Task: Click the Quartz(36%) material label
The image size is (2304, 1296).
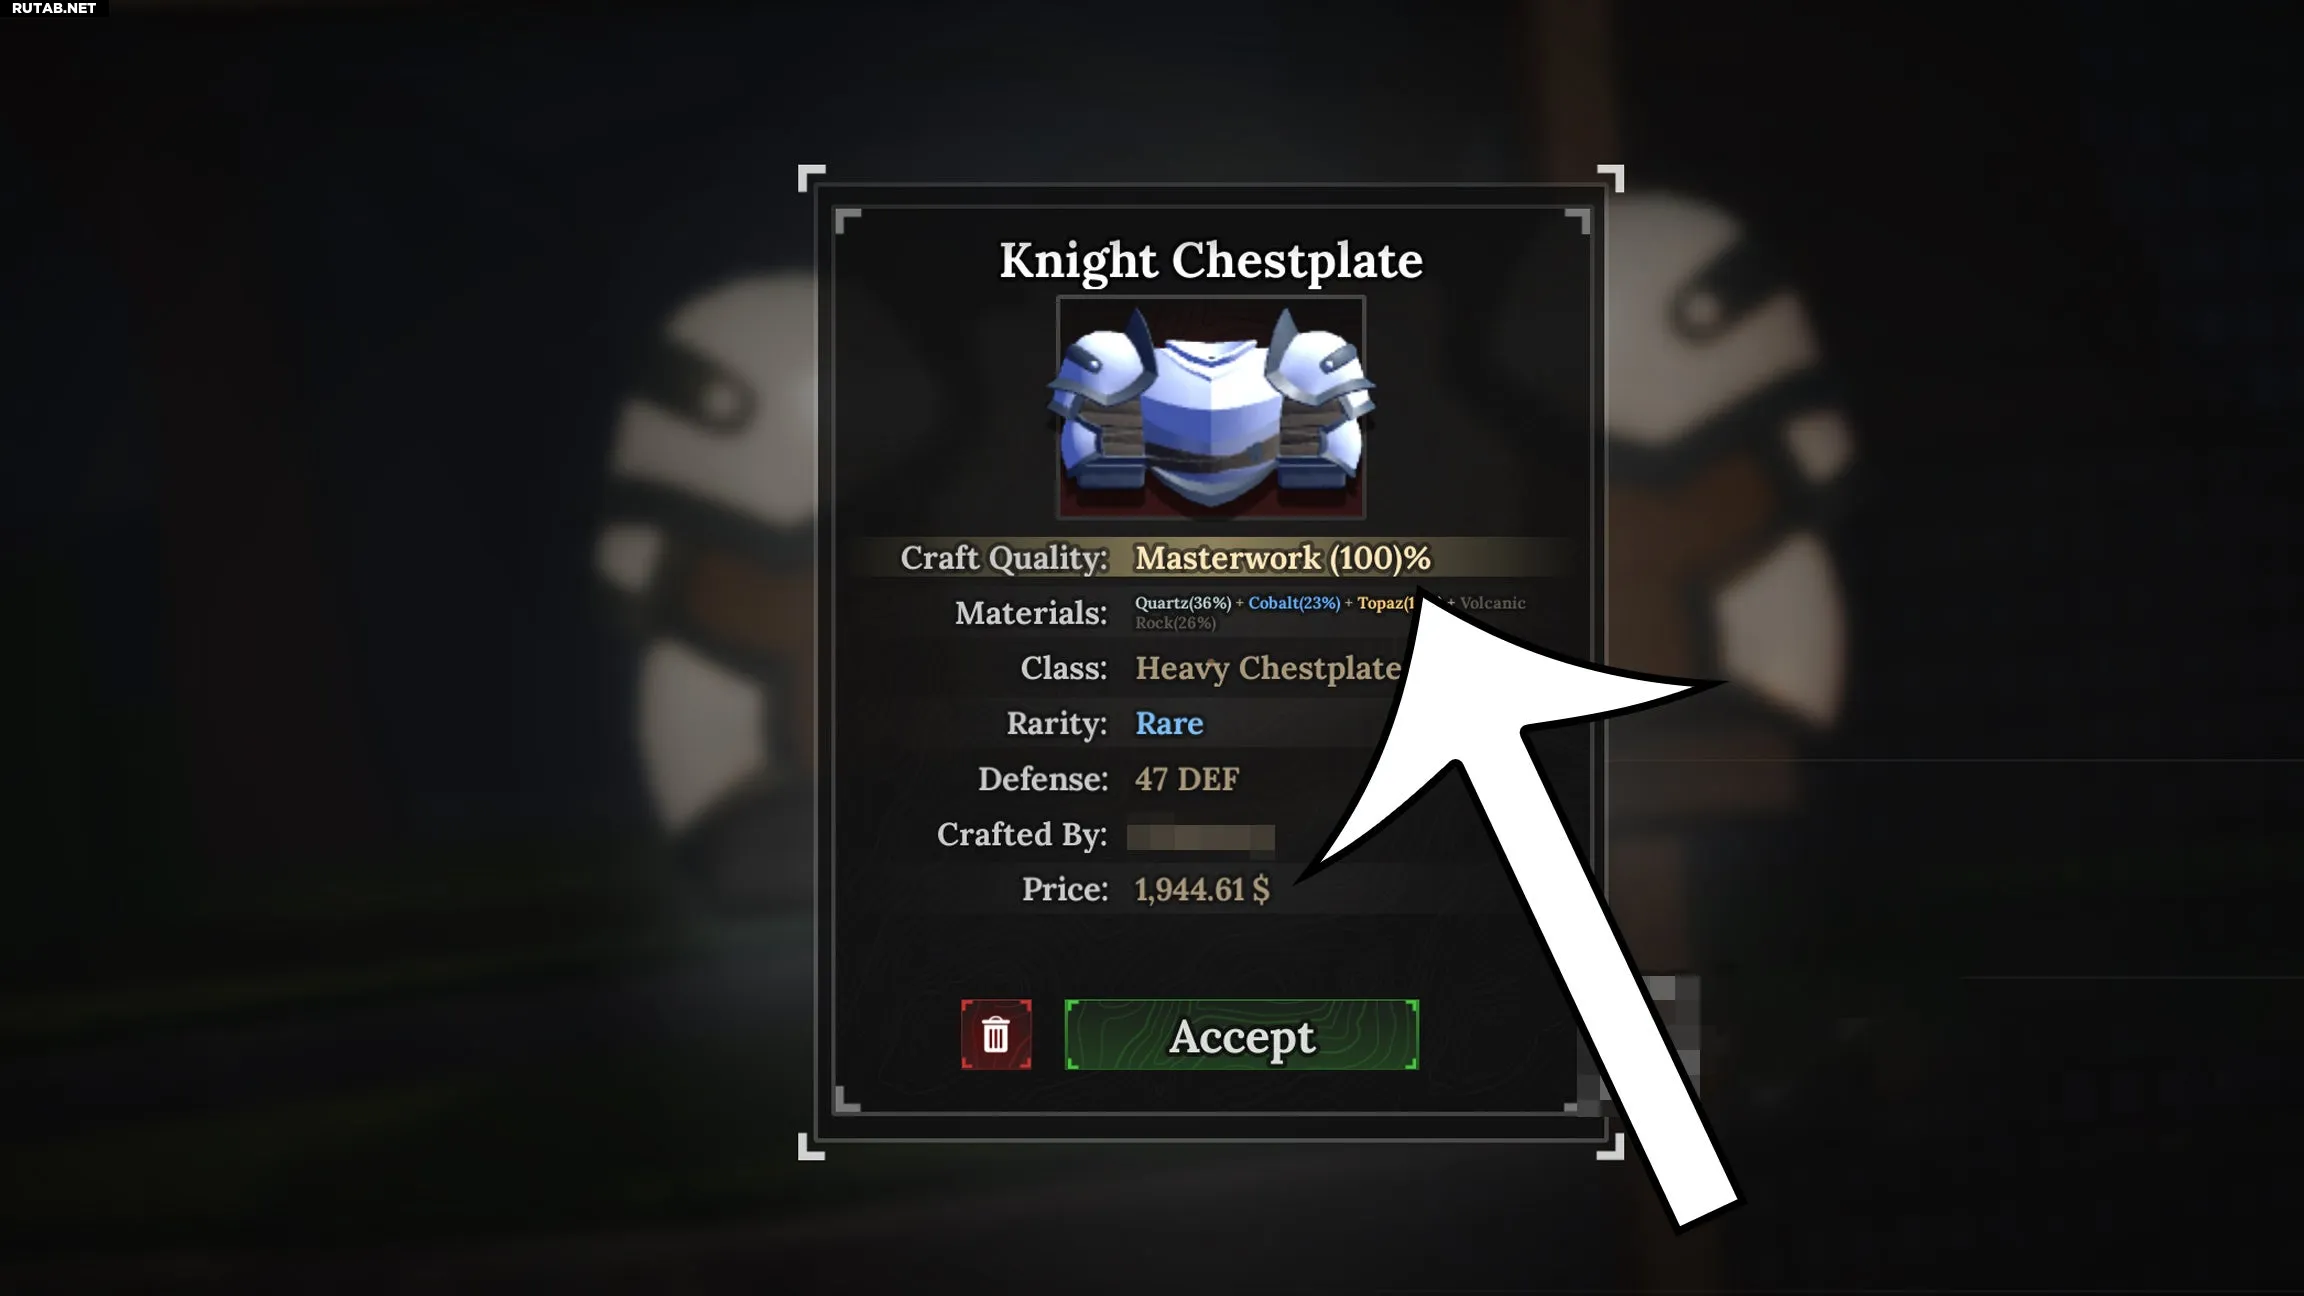Action: pyautogui.click(x=1183, y=603)
